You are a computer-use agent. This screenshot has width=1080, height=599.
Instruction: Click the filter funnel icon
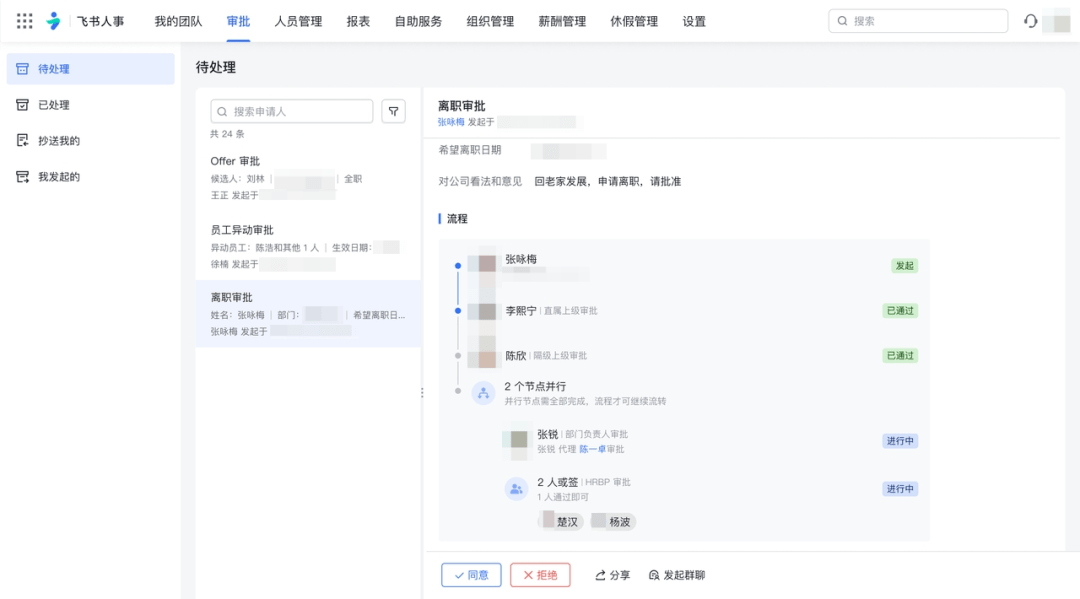click(394, 111)
